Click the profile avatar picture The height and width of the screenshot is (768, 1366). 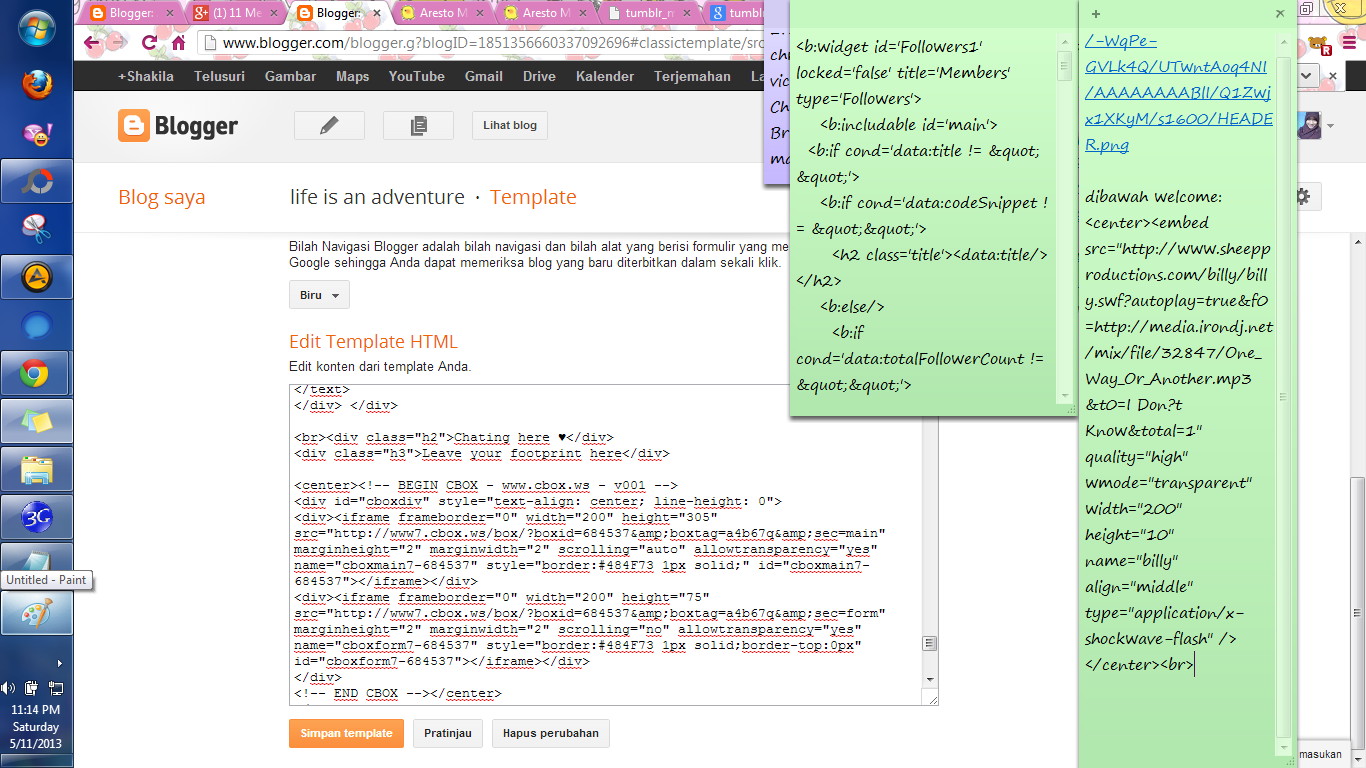[1310, 125]
